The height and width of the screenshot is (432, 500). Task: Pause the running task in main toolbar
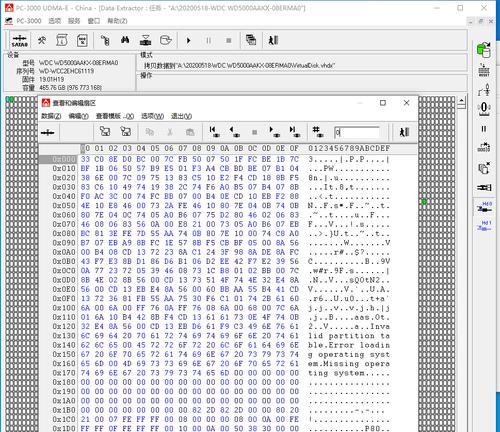pyautogui.click(x=209, y=41)
